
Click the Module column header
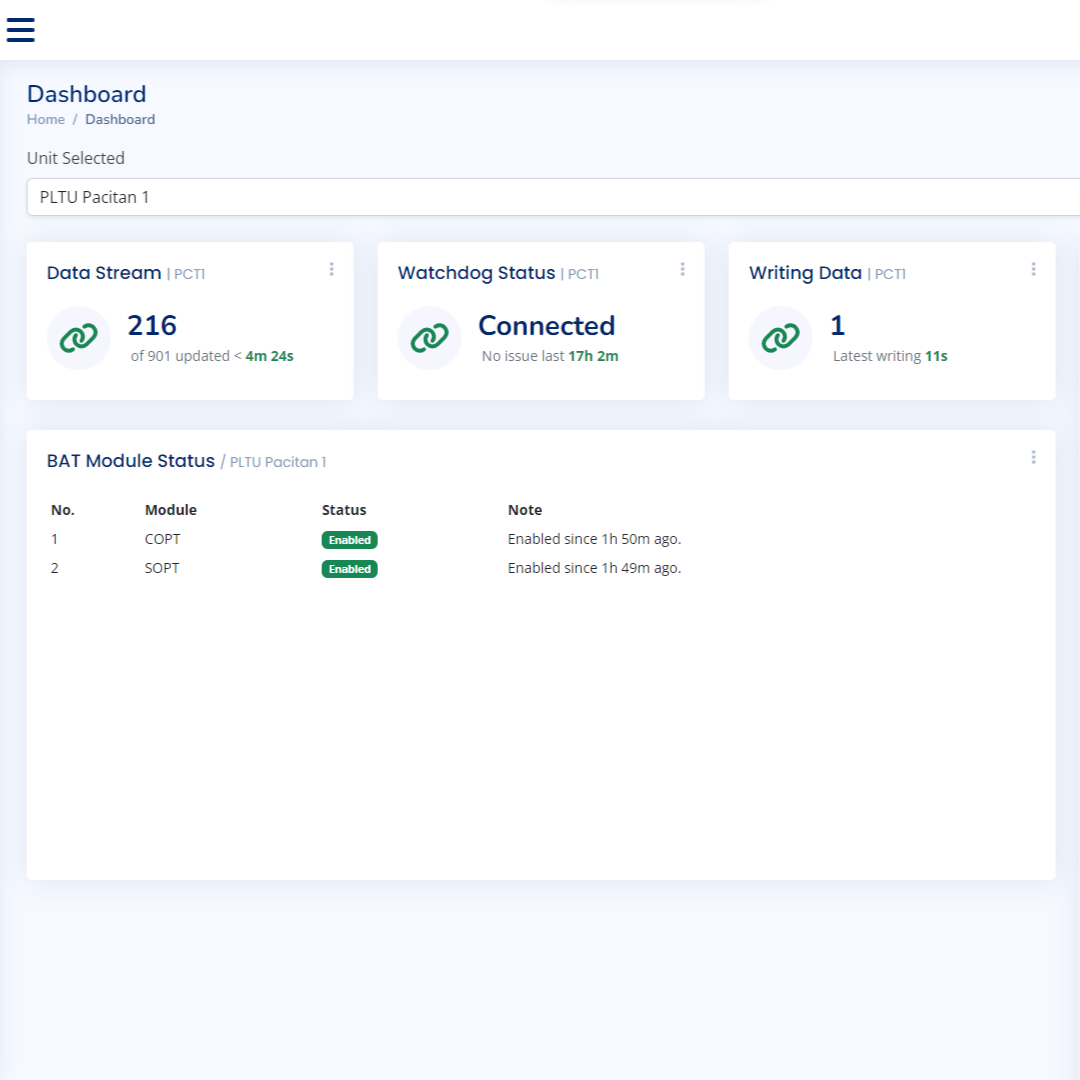171,510
